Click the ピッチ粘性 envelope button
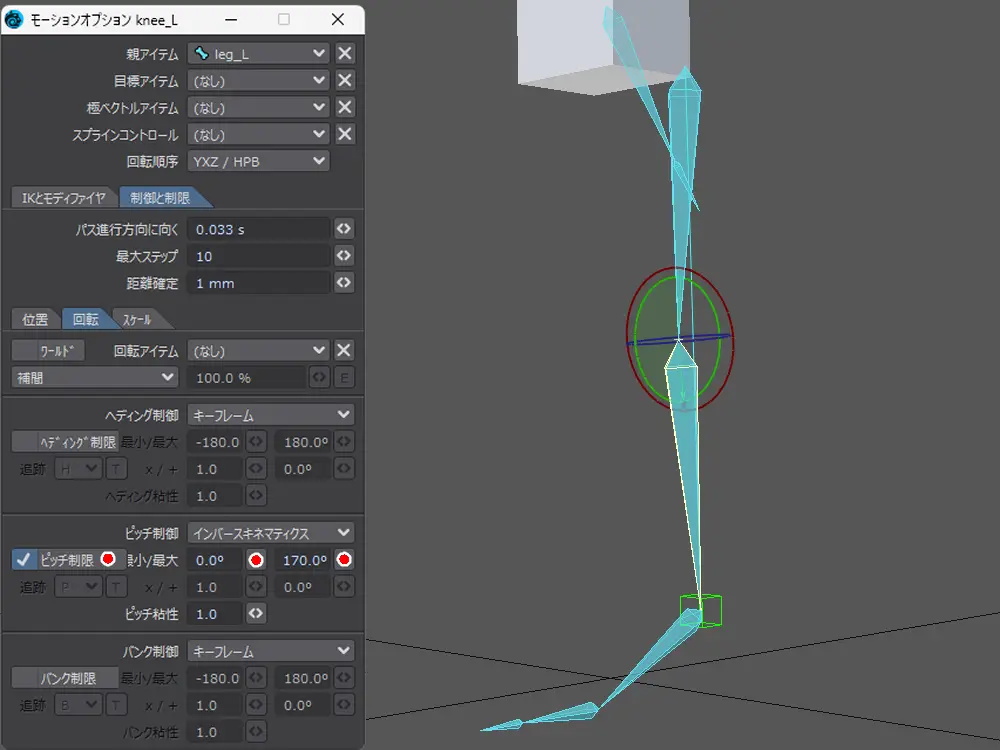The image size is (1000, 750). click(x=257, y=614)
